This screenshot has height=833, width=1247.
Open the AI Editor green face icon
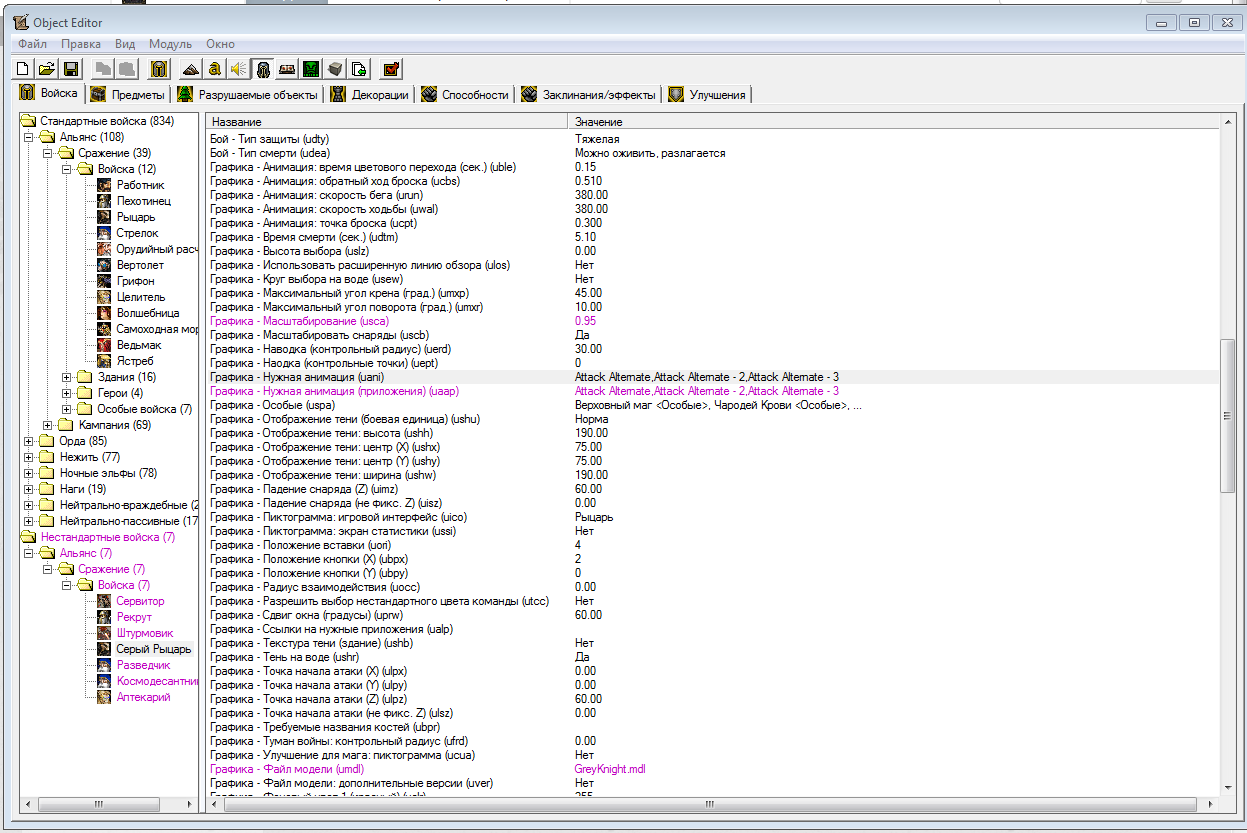pyautogui.click(x=311, y=69)
